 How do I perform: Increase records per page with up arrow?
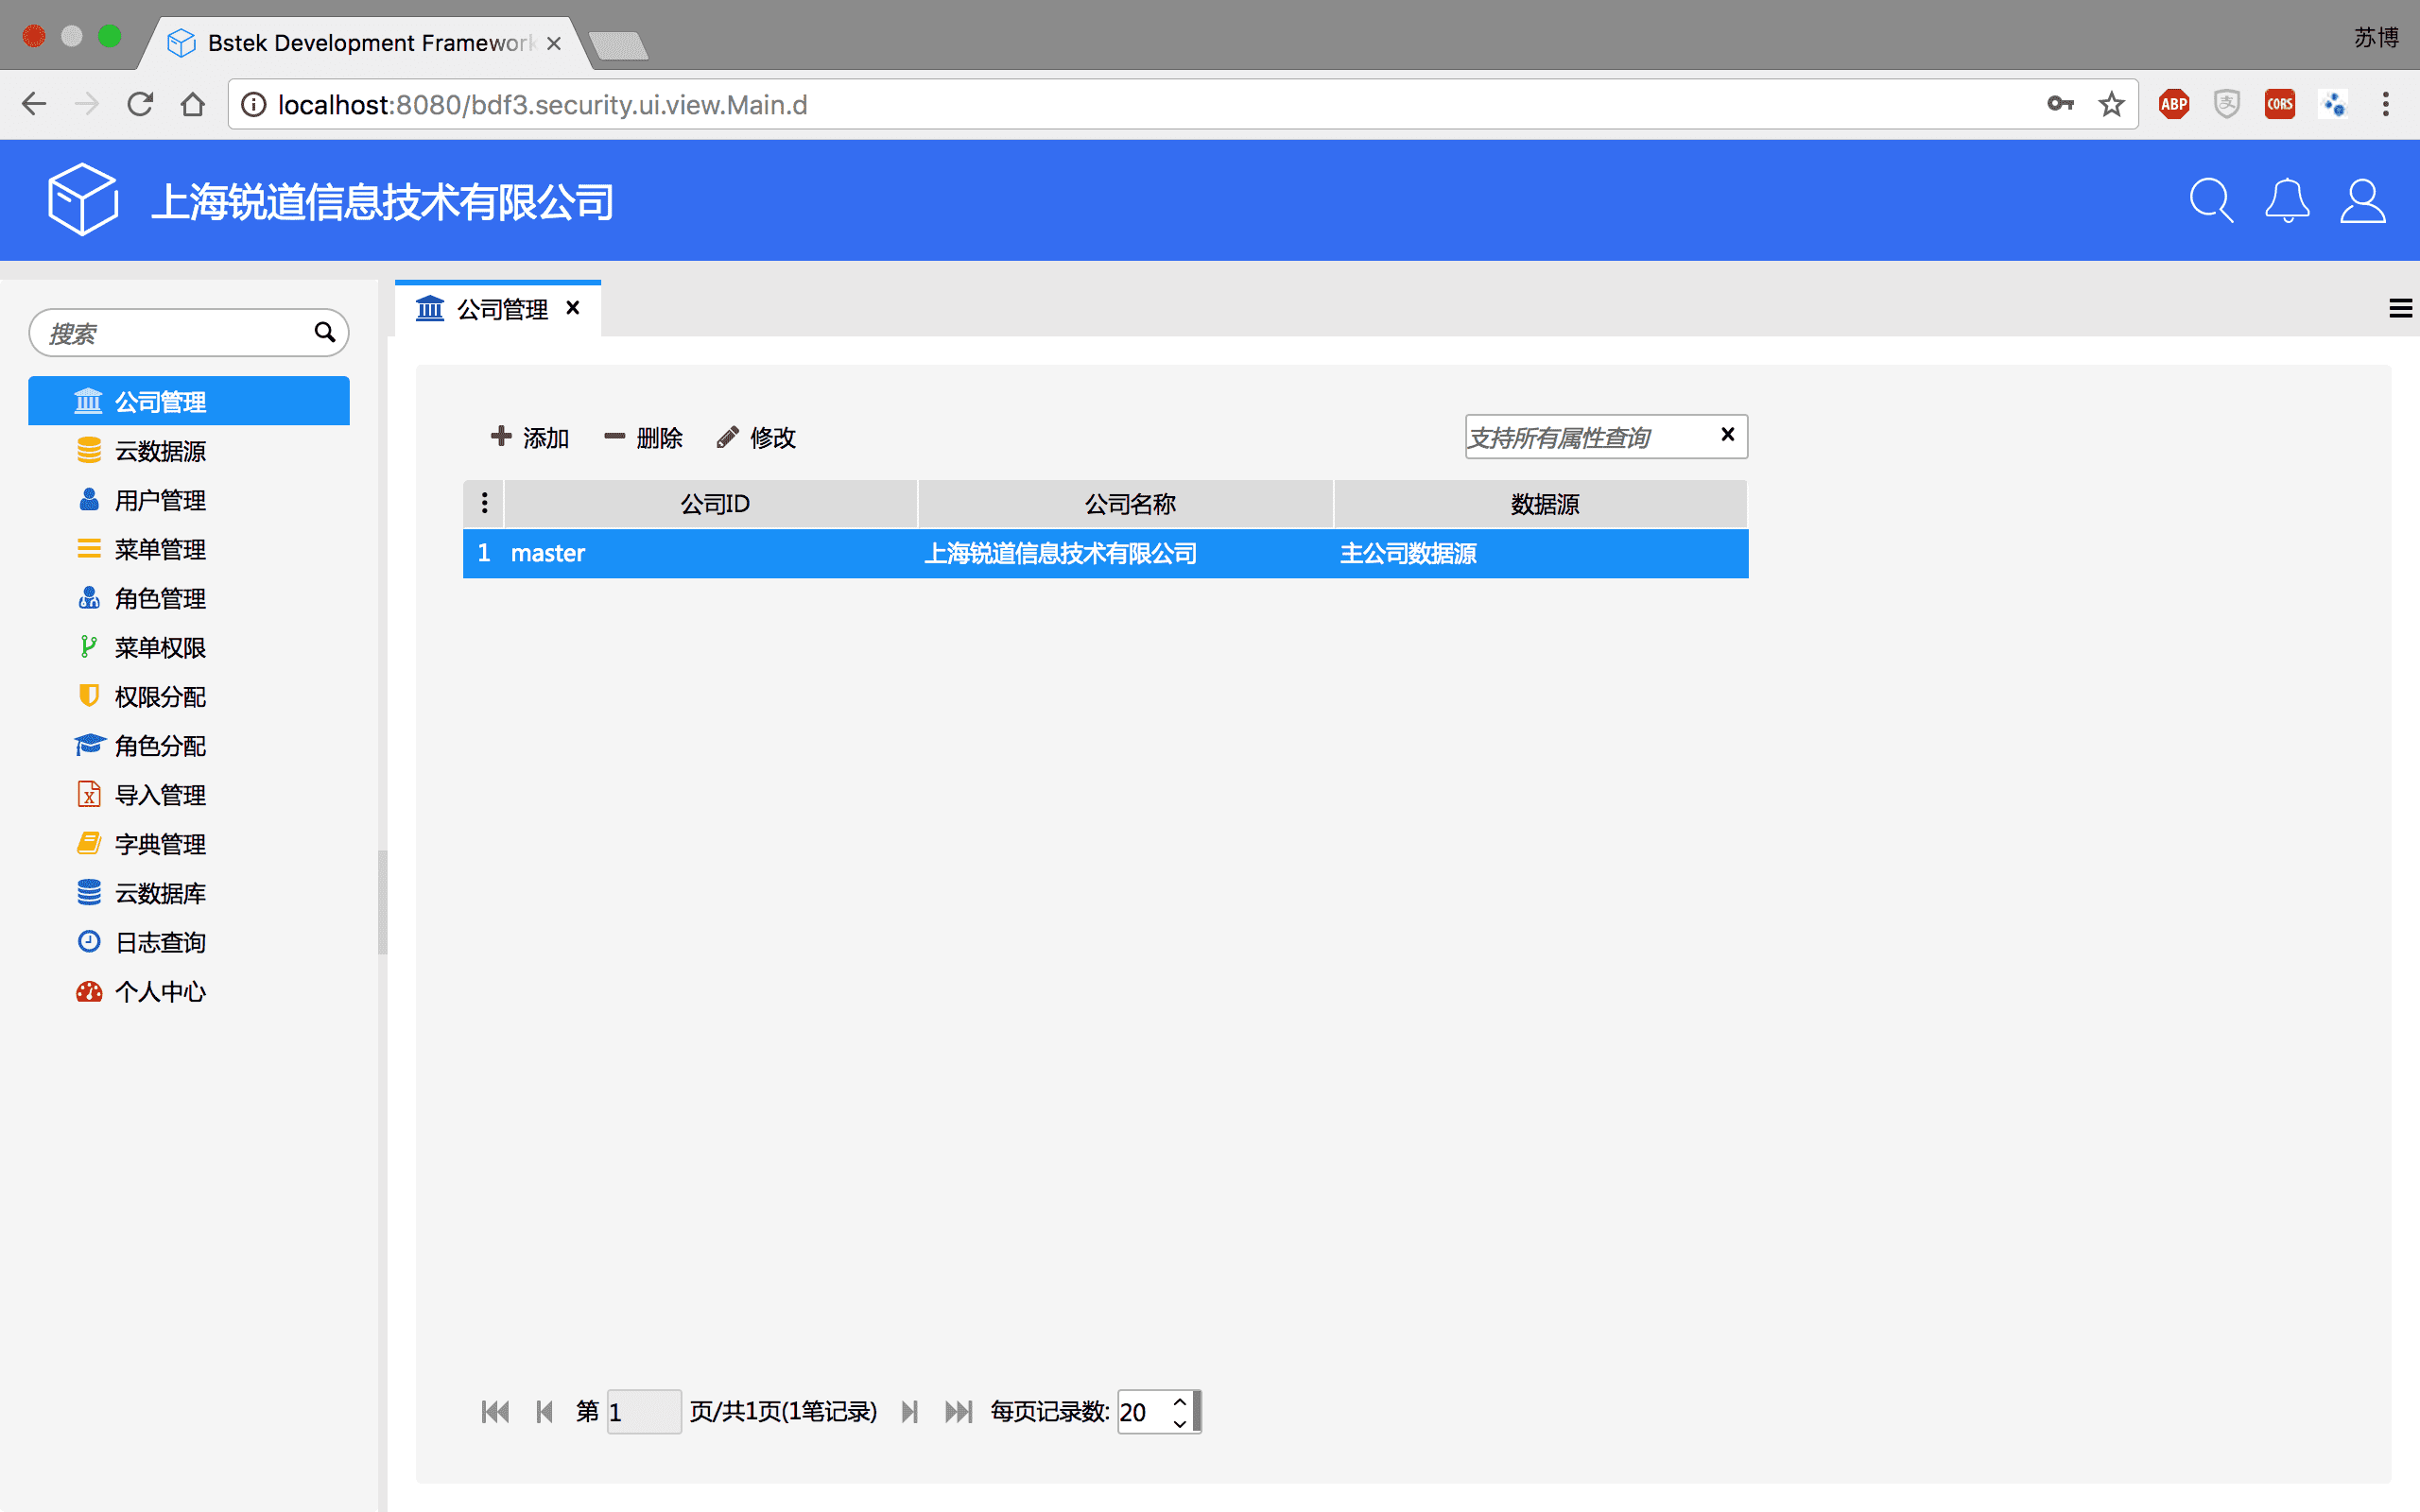(1180, 1402)
